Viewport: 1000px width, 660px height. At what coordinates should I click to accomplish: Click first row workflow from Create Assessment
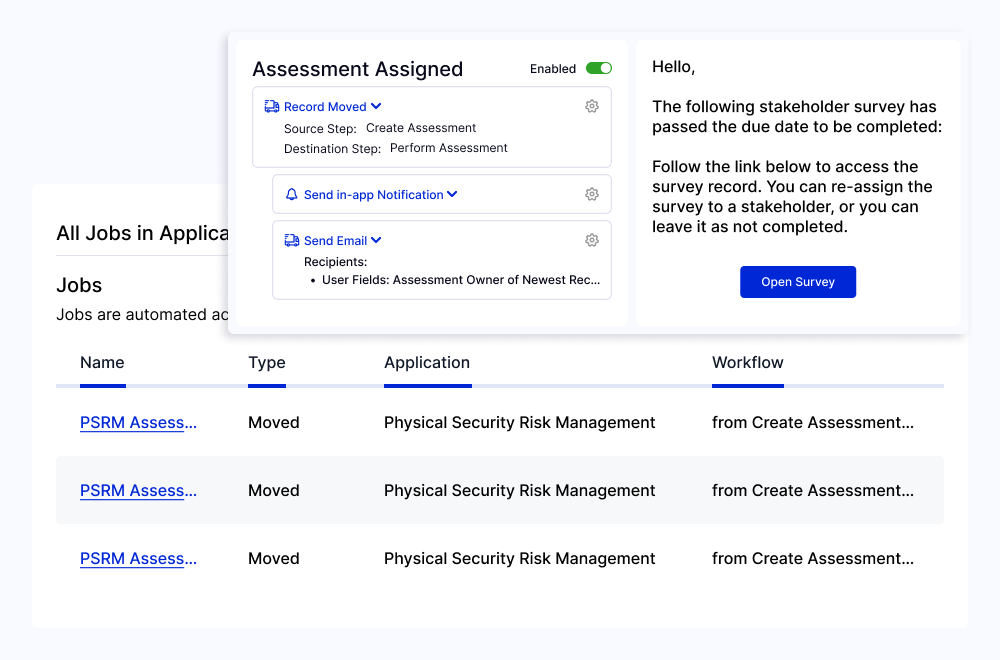(812, 422)
